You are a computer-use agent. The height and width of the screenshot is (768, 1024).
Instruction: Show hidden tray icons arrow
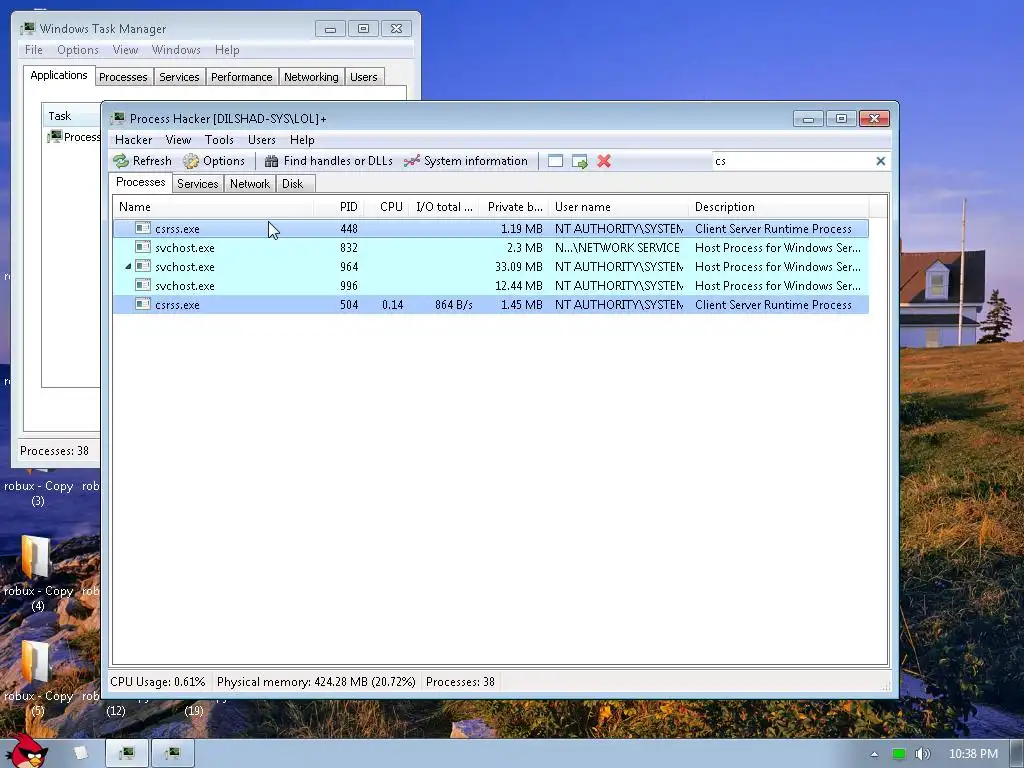click(874, 754)
